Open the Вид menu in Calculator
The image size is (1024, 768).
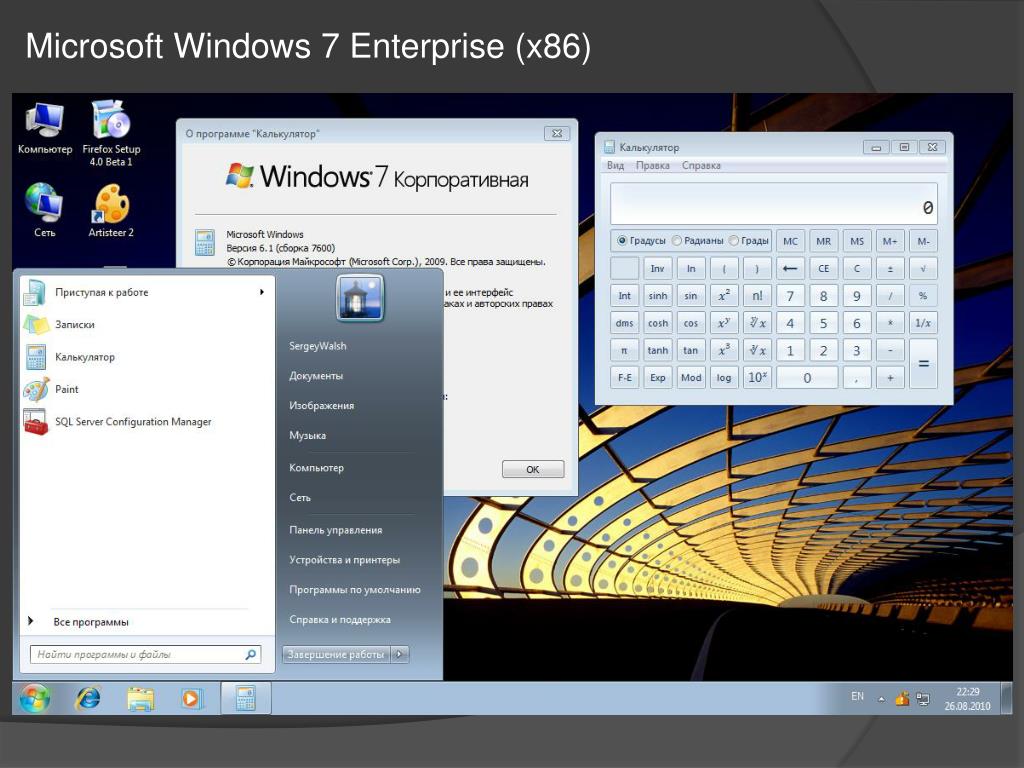coord(615,166)
